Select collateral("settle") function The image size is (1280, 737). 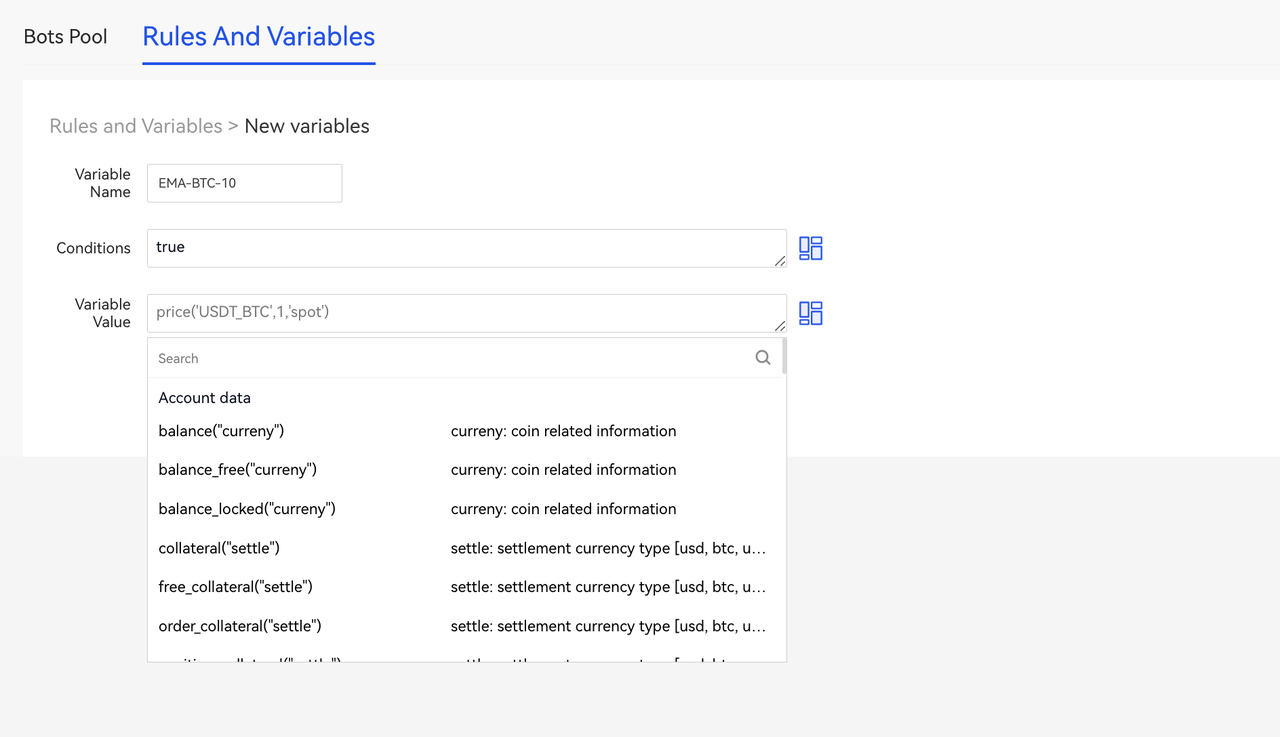[219, 548]
